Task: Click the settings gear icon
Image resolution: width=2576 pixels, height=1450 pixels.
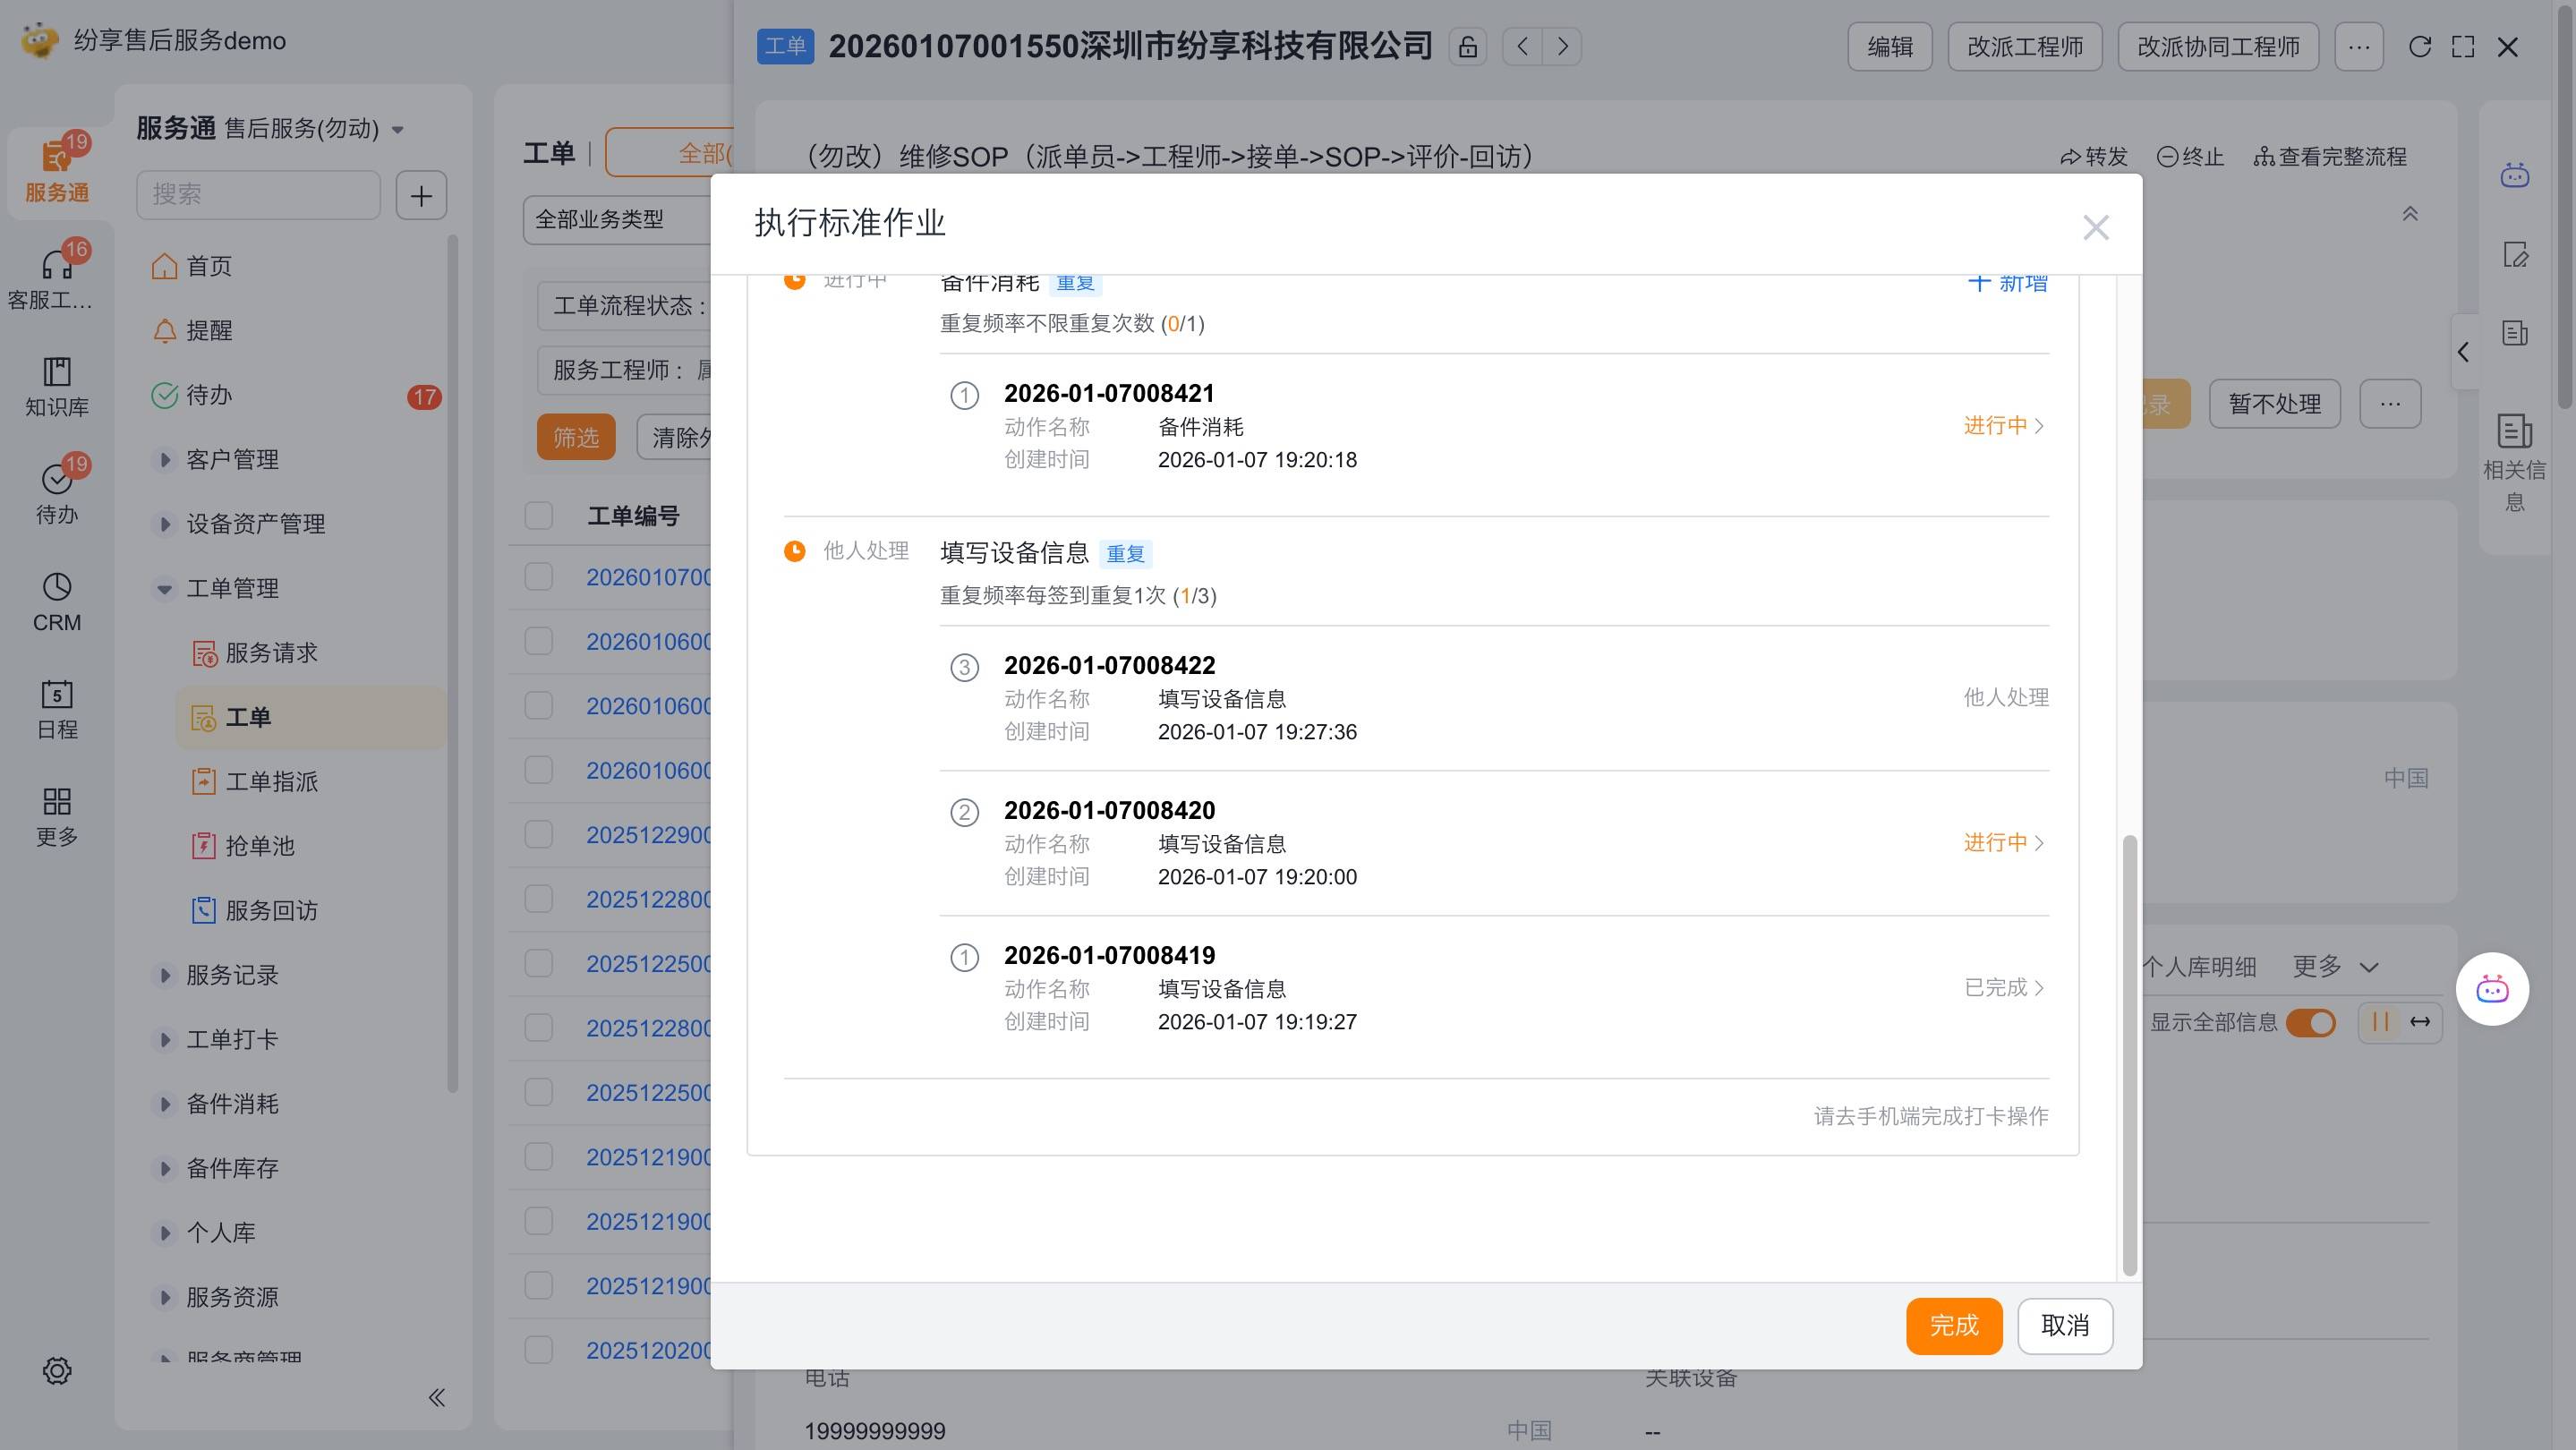Action: click(x=57, y=1370)
